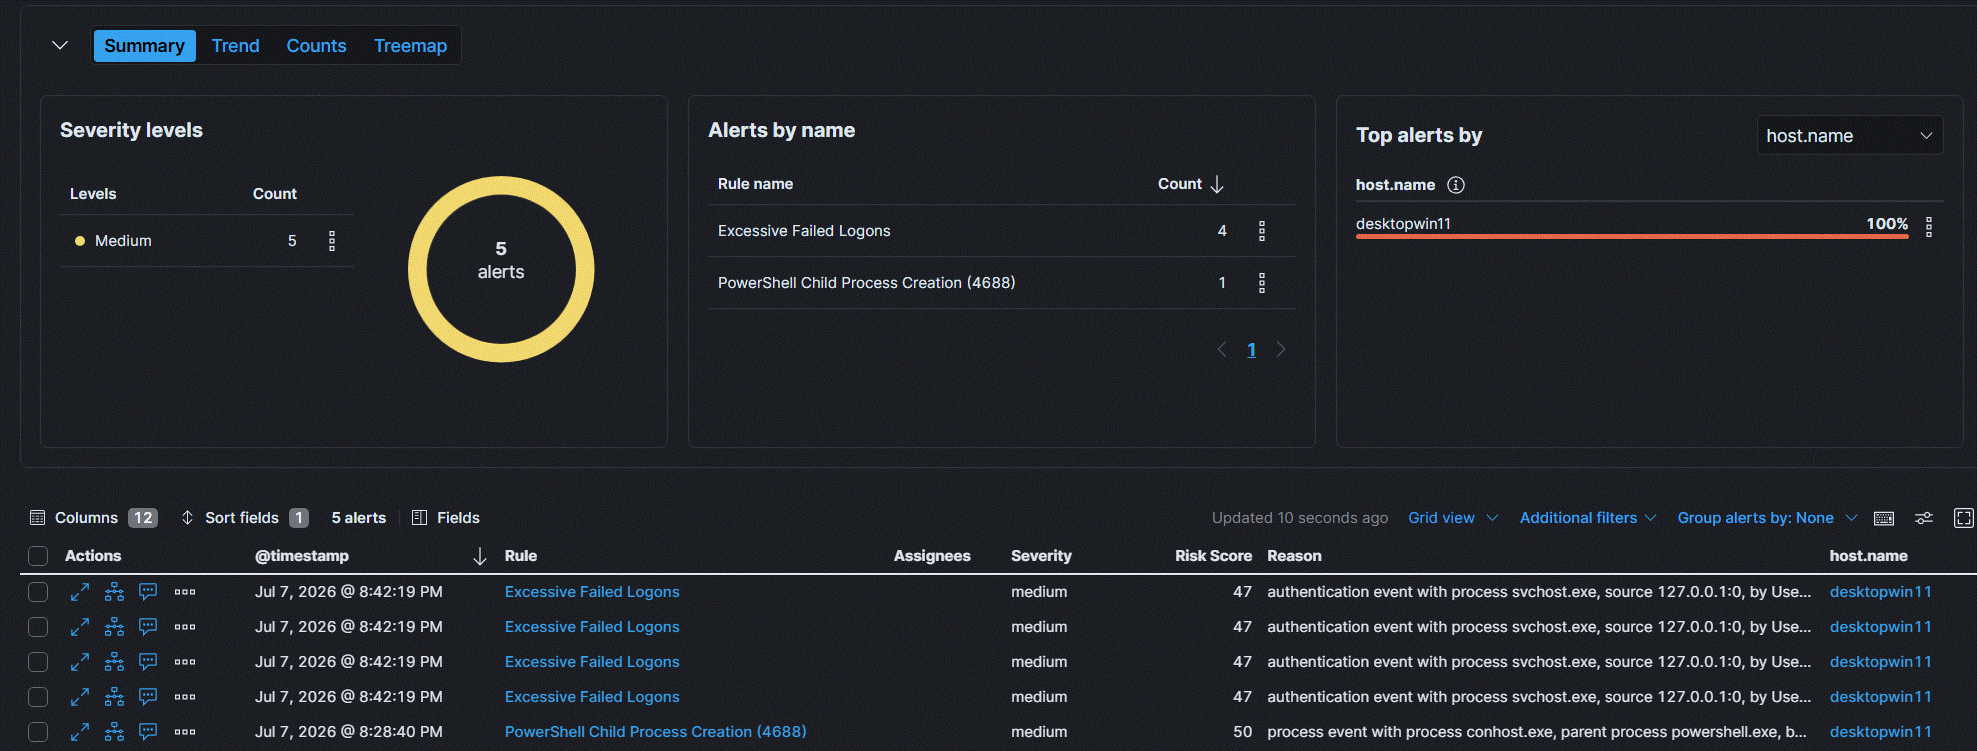Open actions menu for Medium severity level
Viewport: 1977px width, 751px height.
(332, 241)
